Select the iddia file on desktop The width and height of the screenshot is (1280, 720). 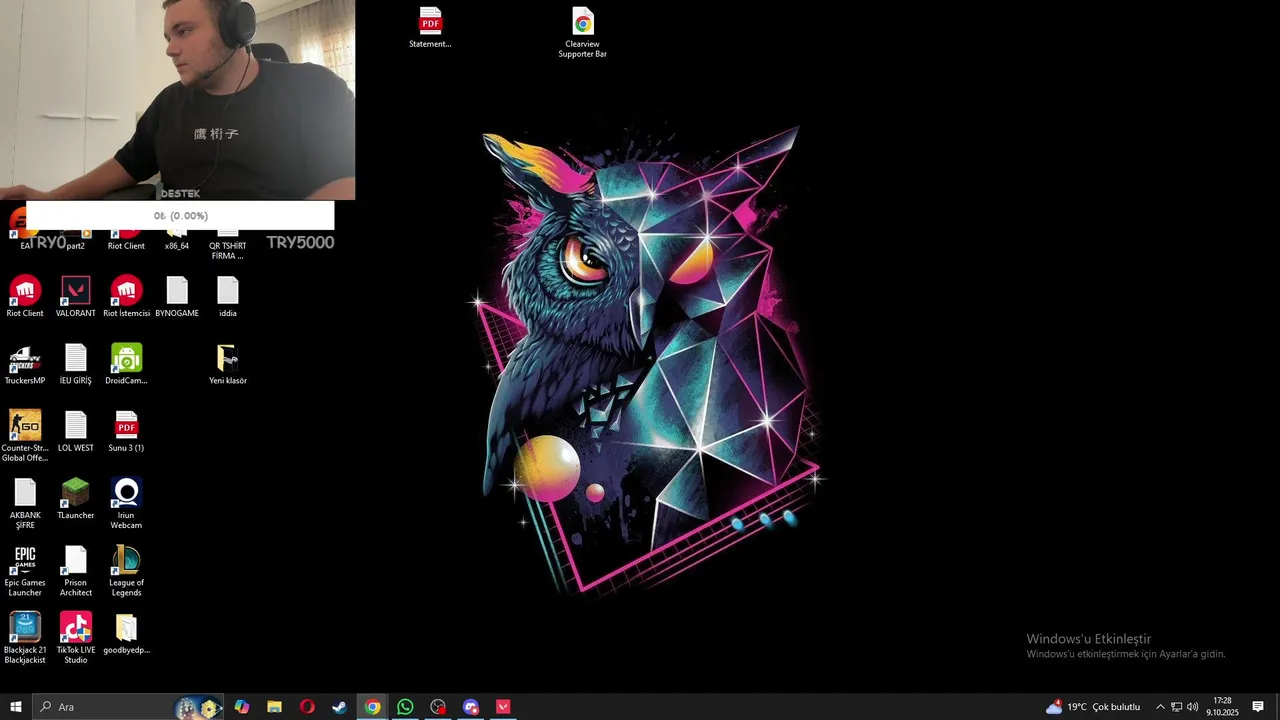click(228, 297)
